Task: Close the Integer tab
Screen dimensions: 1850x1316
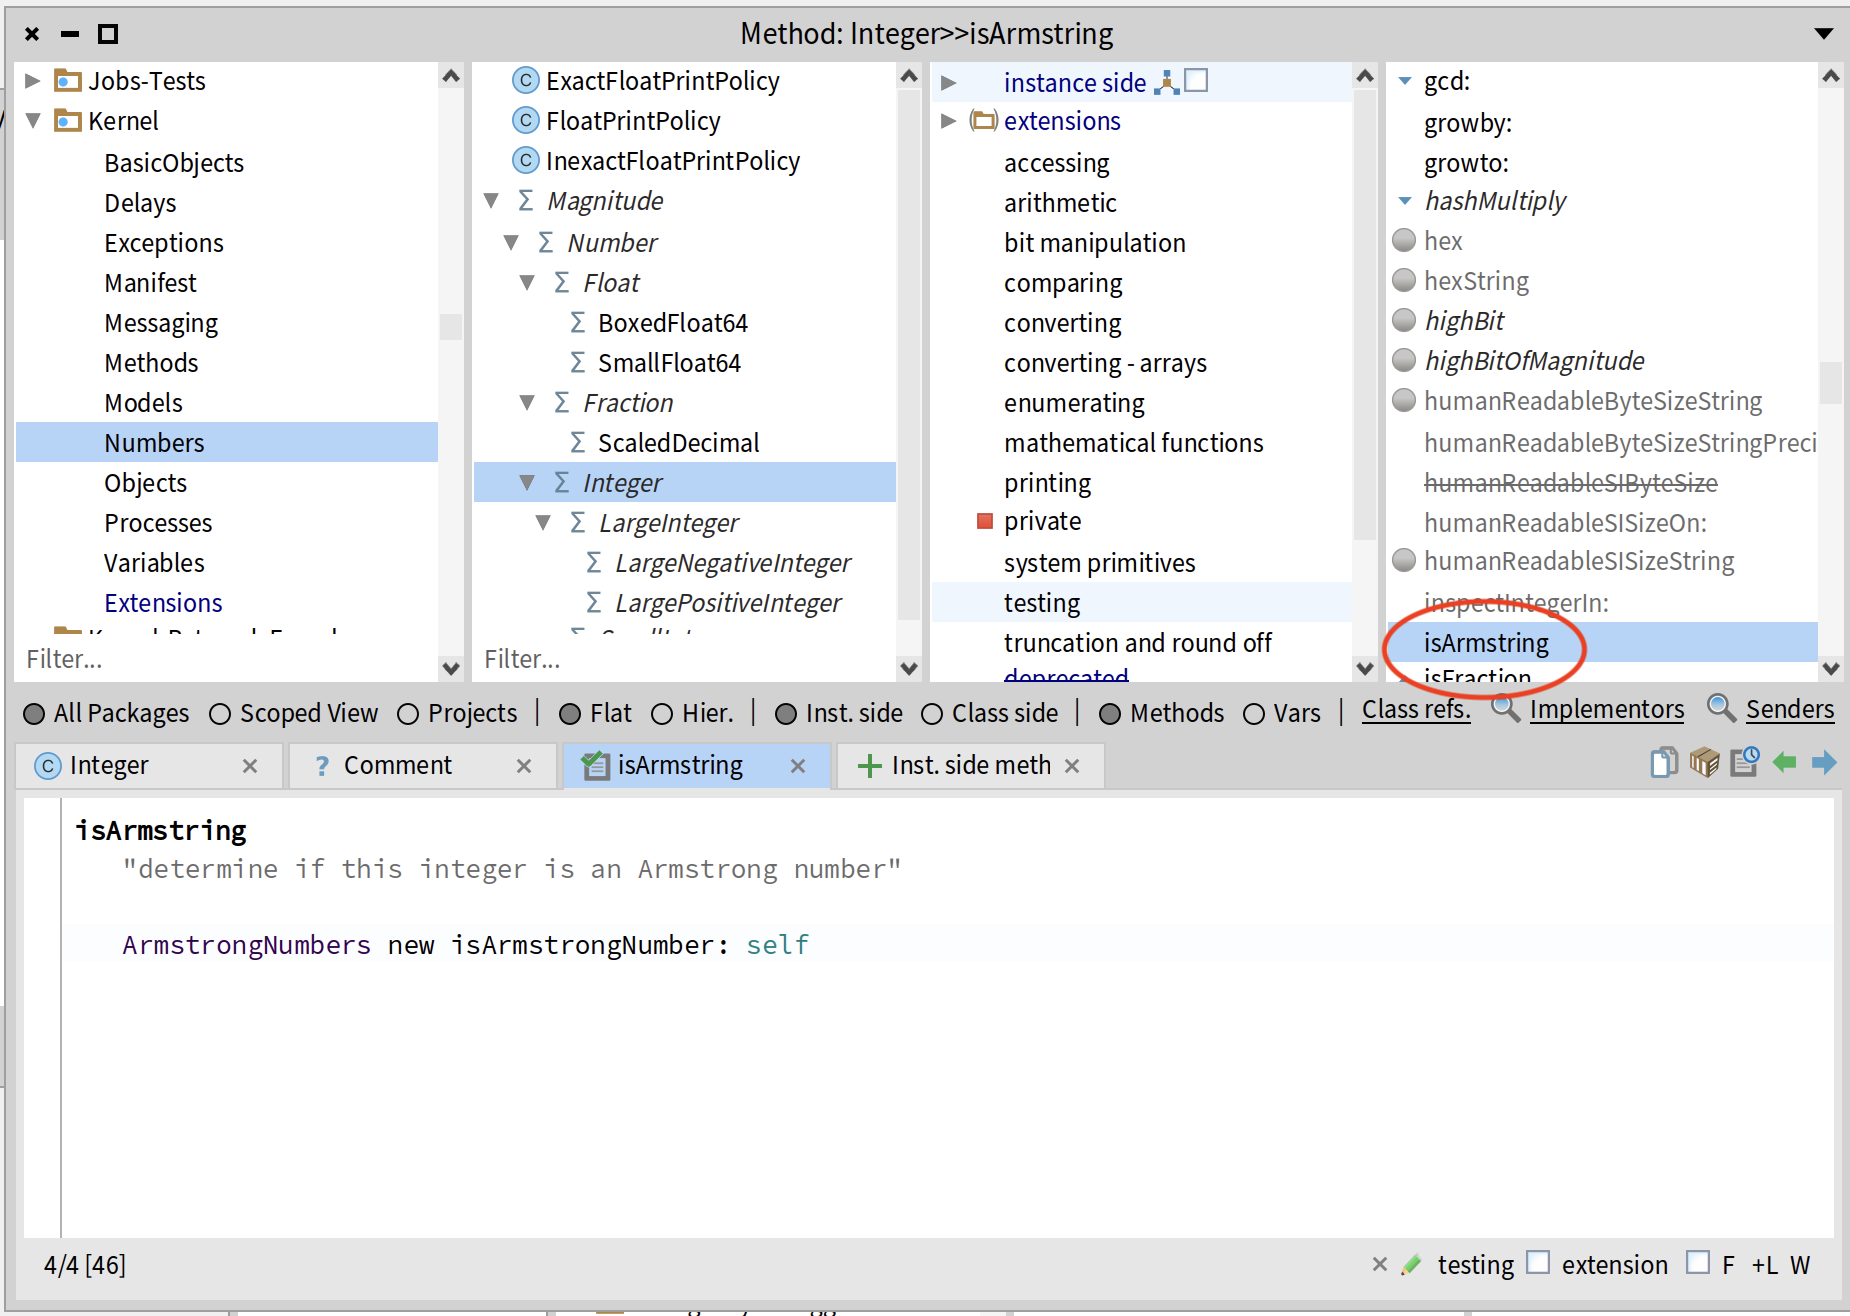Action: click(250, 766)
